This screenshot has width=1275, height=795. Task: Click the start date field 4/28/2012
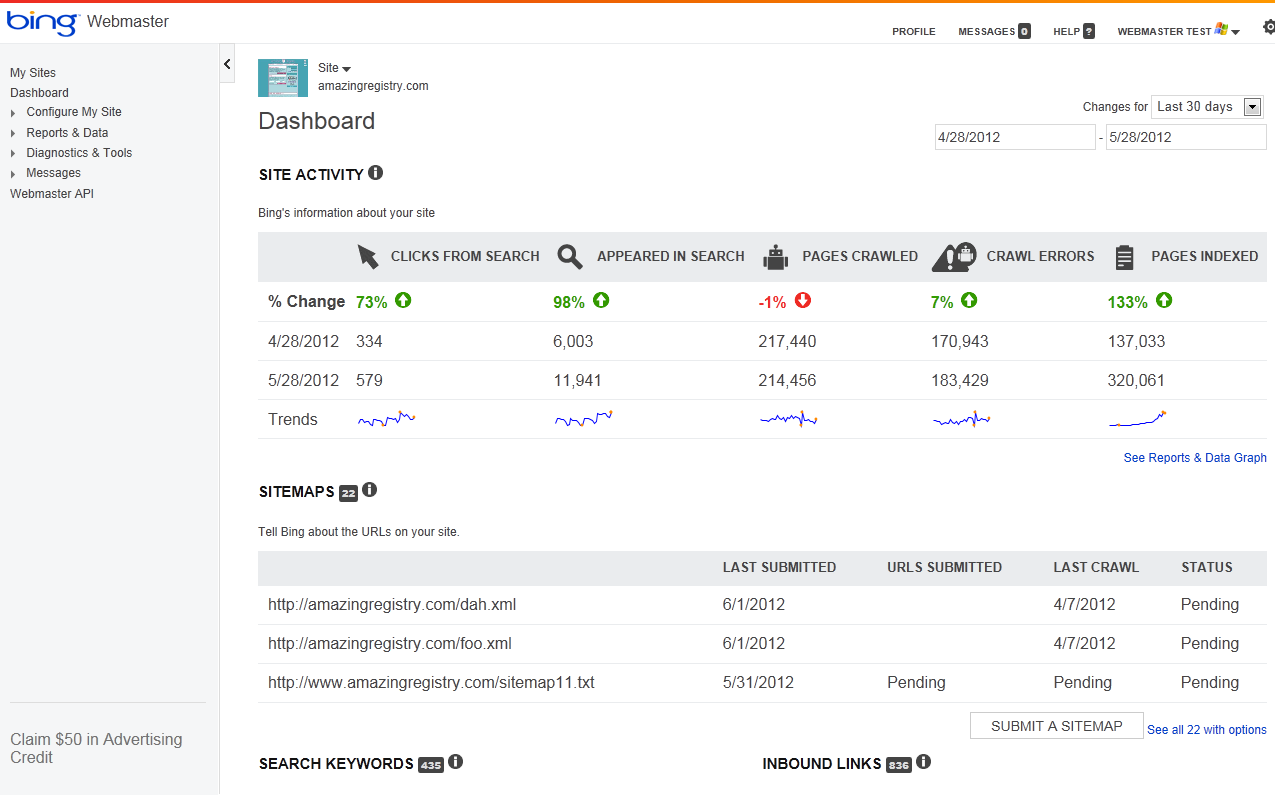coord(1014,137)
